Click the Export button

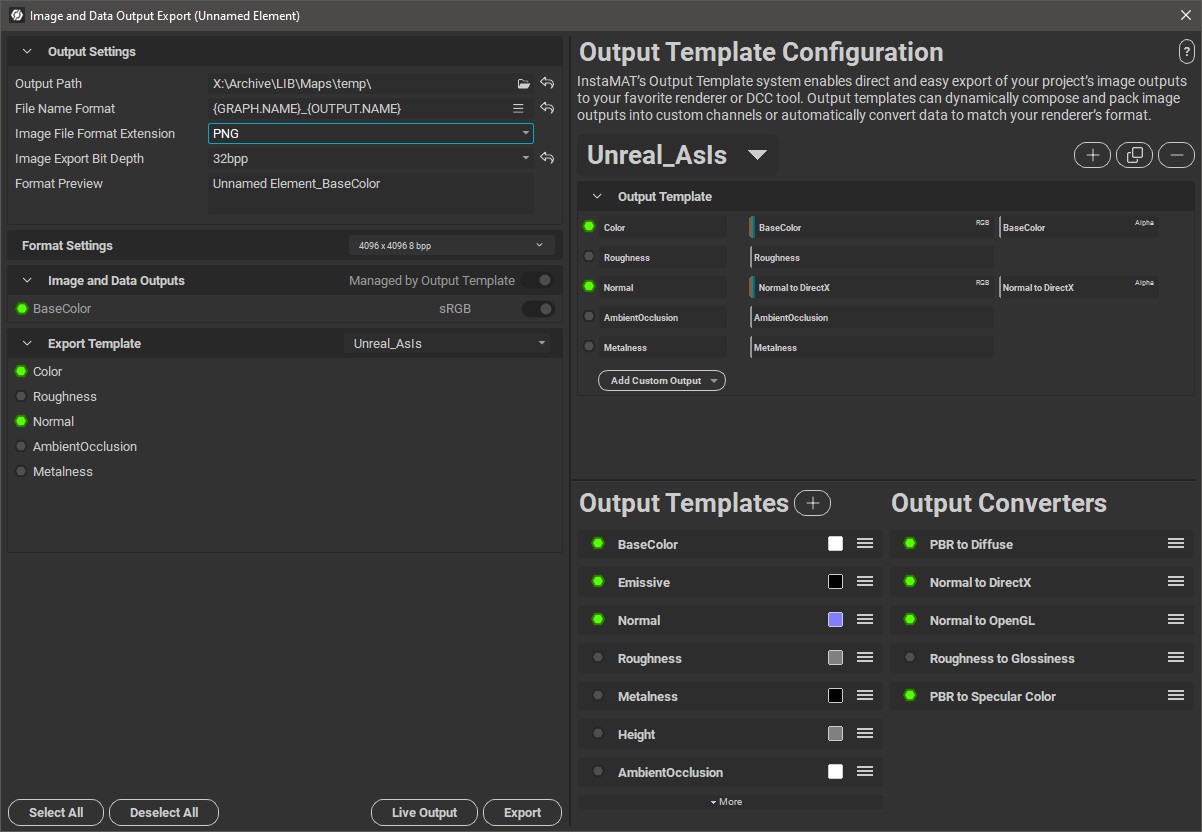click(x=522, y=813)
